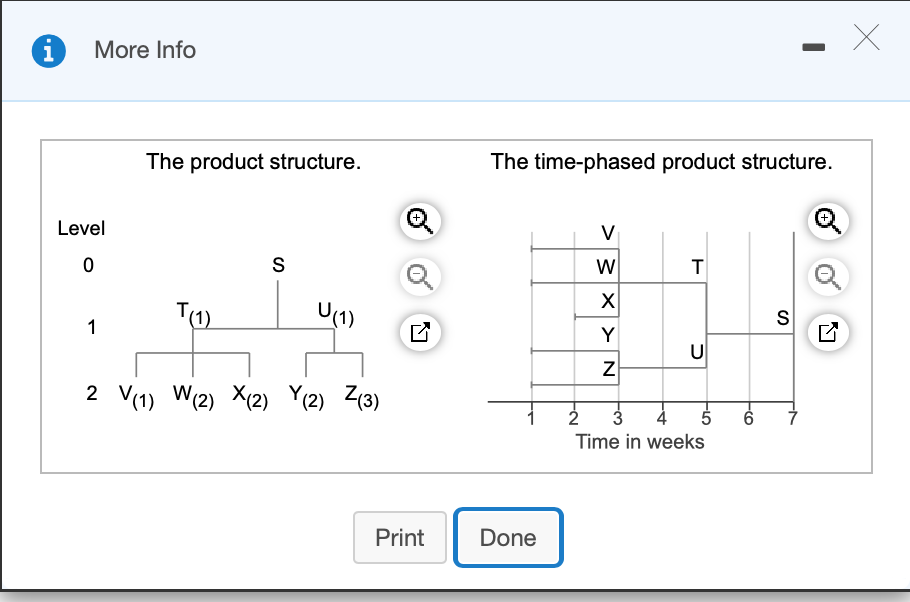Select the U(1) node in product tree
This screenshot has width=910, height=602.
click(x=335, y=314)
